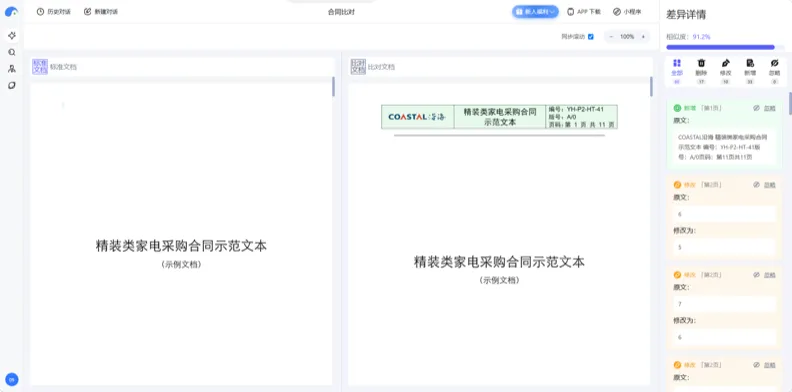Viewport: 792px width, 392px height.
Task: Click the COASTAL logo in comparison document header
Action: click(x=417, y=117)
